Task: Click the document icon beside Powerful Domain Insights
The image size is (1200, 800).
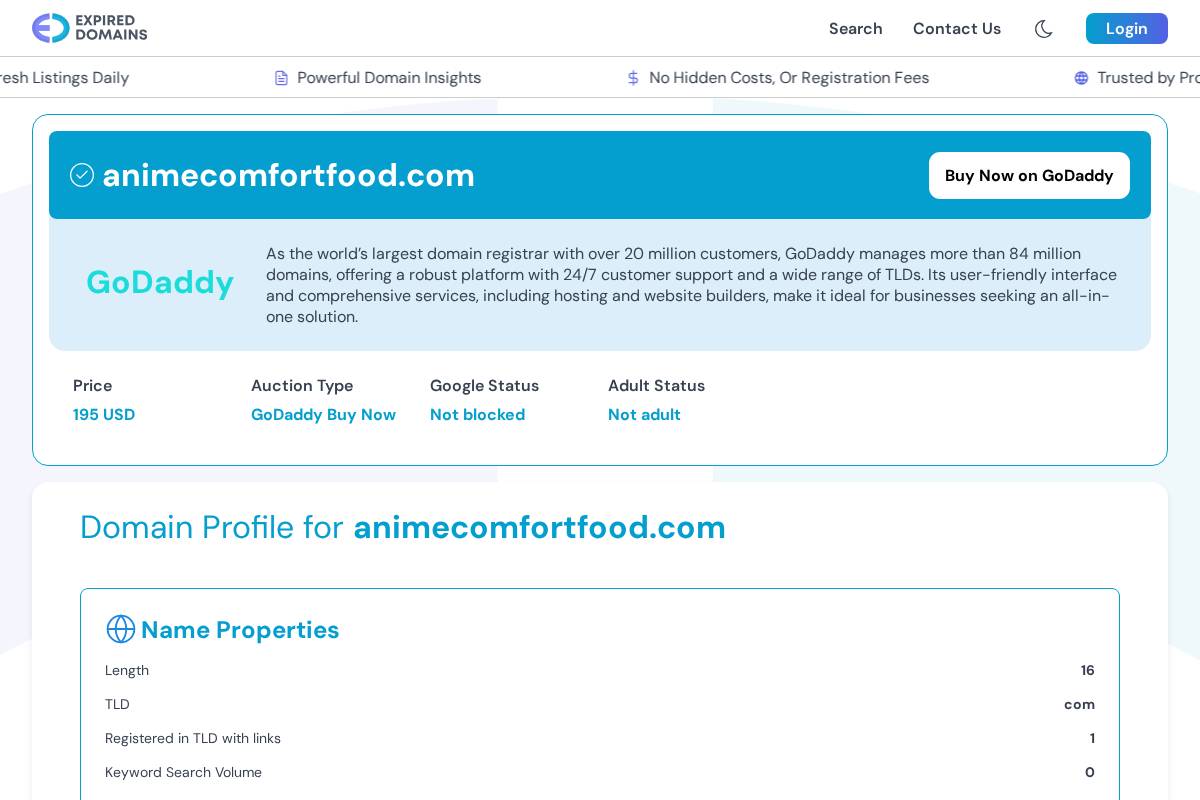Action: (282, 77)
